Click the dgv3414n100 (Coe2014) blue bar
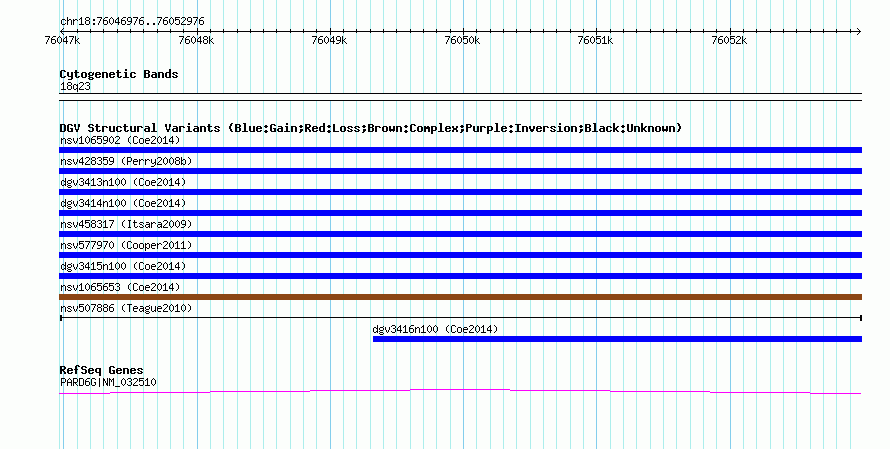The width and height of the screenshot is (890, 449). (x=460, y=213)
